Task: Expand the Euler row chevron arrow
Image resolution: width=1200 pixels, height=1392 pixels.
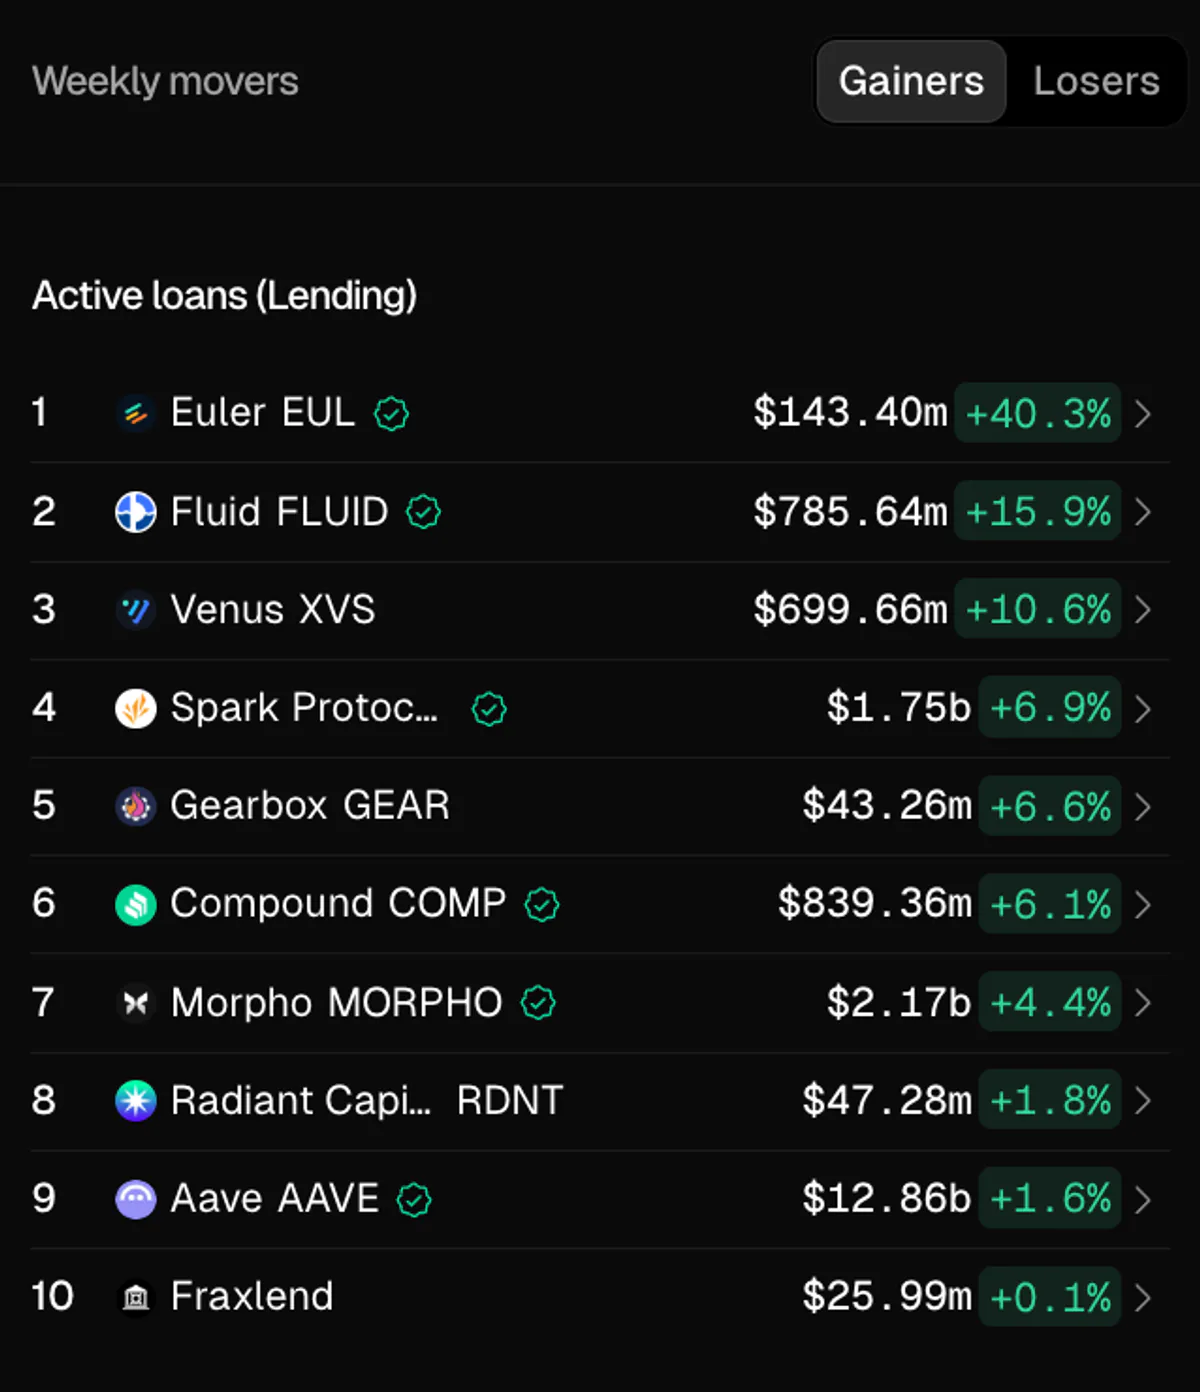Action: (x=1144, y=413)
